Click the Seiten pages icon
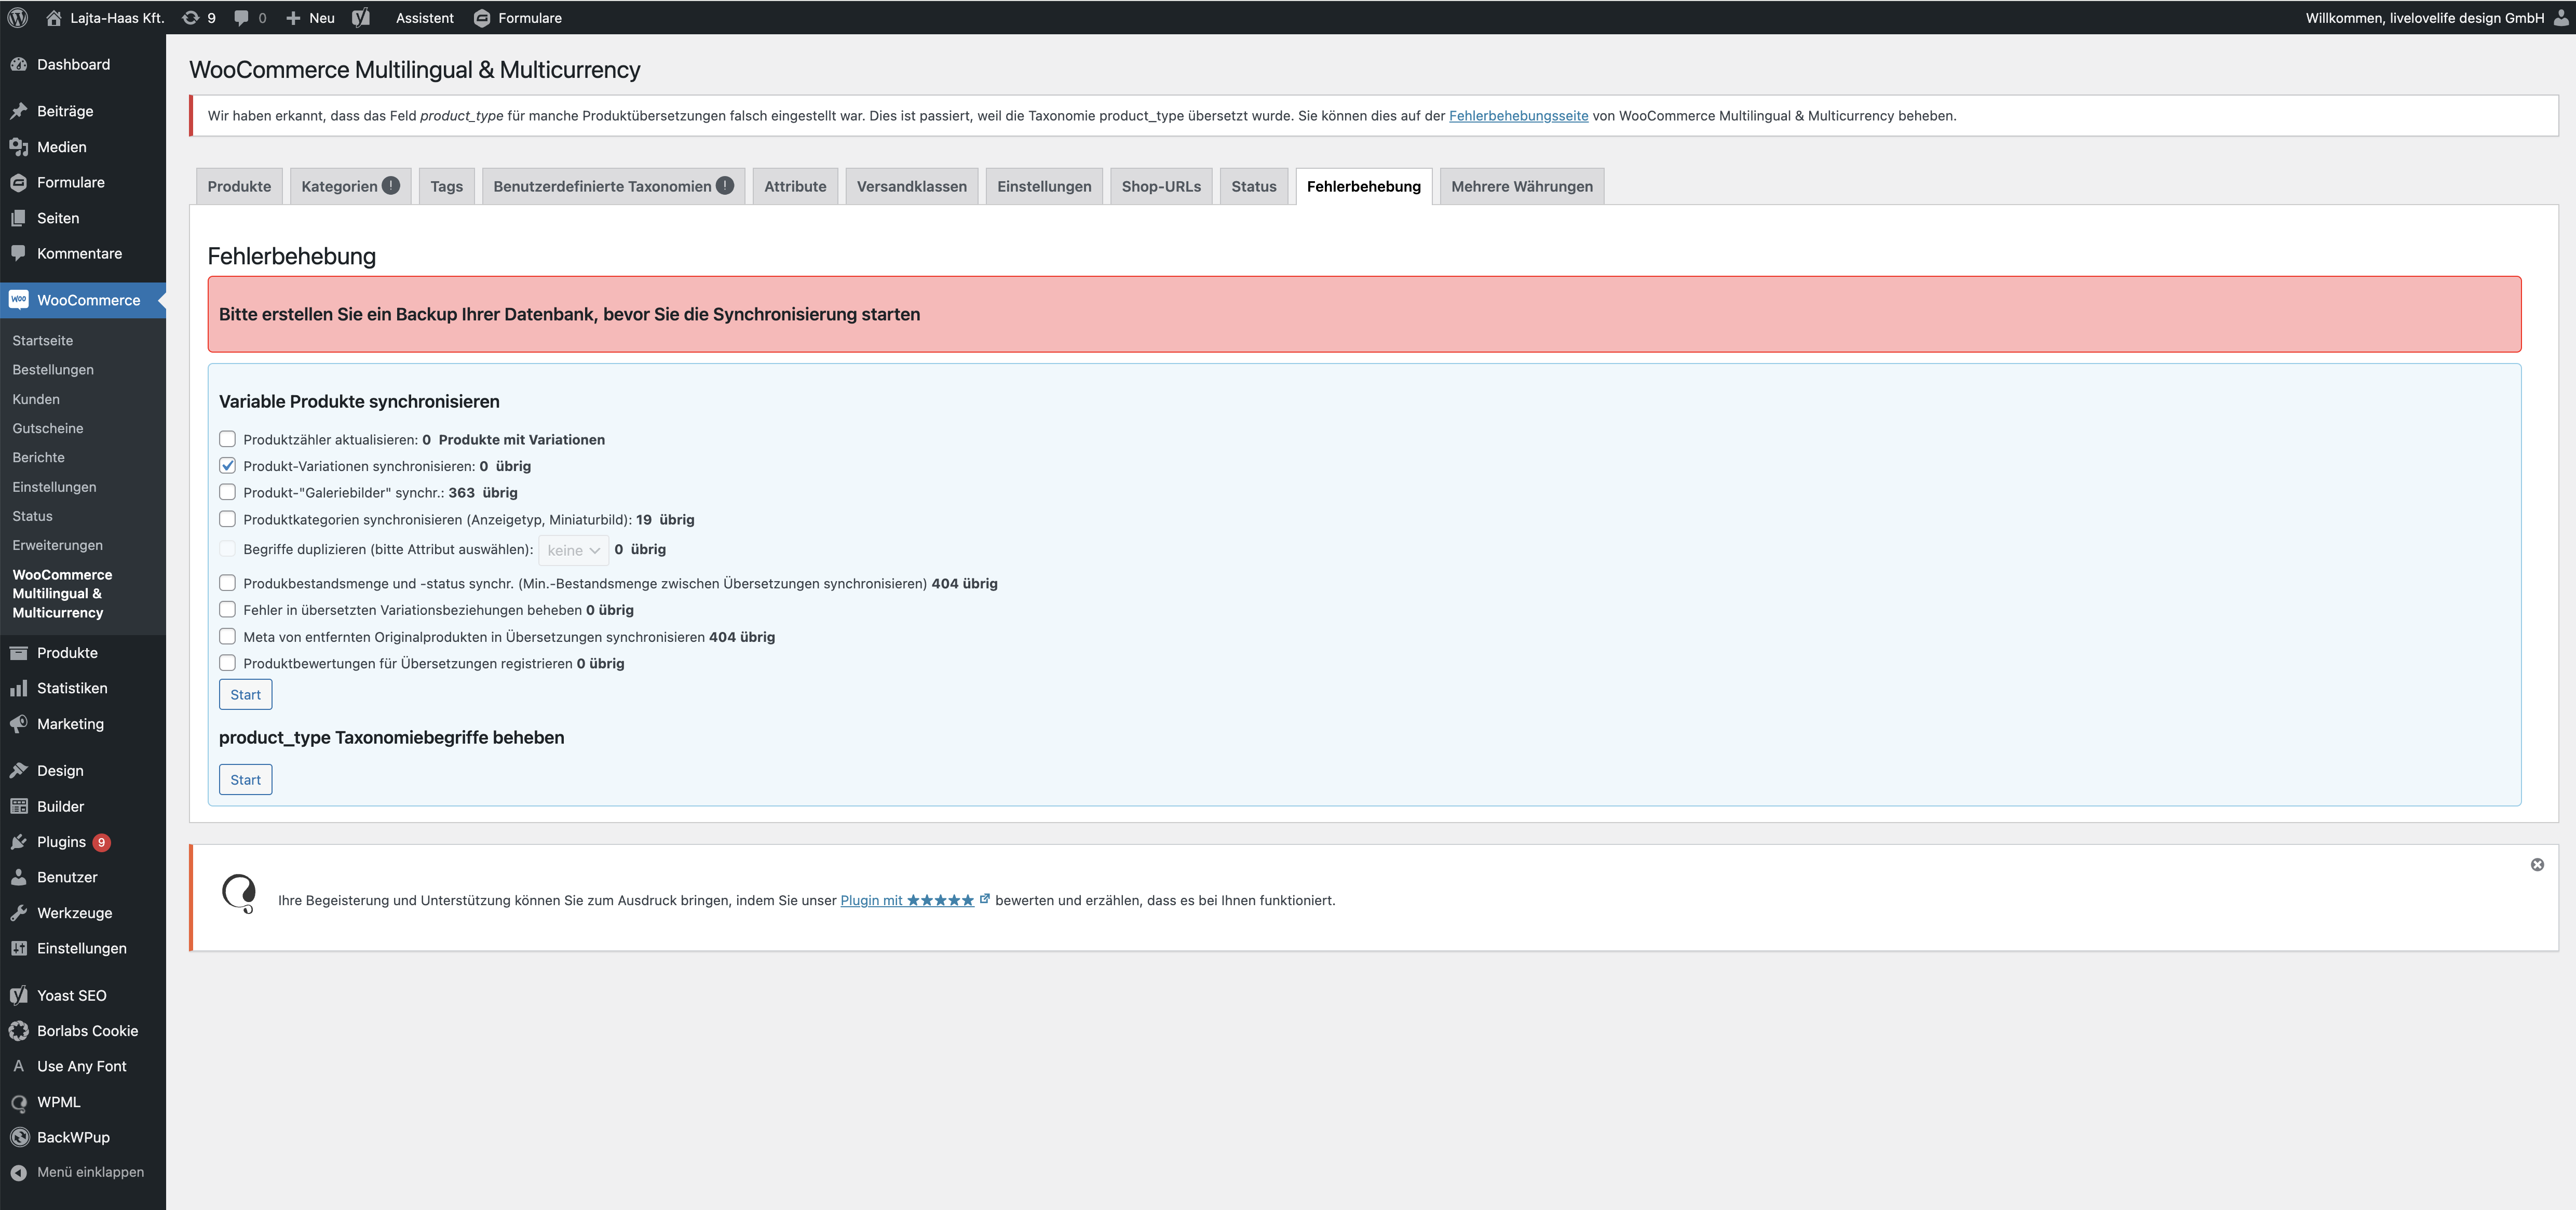Screen dimensions: 2576x1210 click(18, 218)
